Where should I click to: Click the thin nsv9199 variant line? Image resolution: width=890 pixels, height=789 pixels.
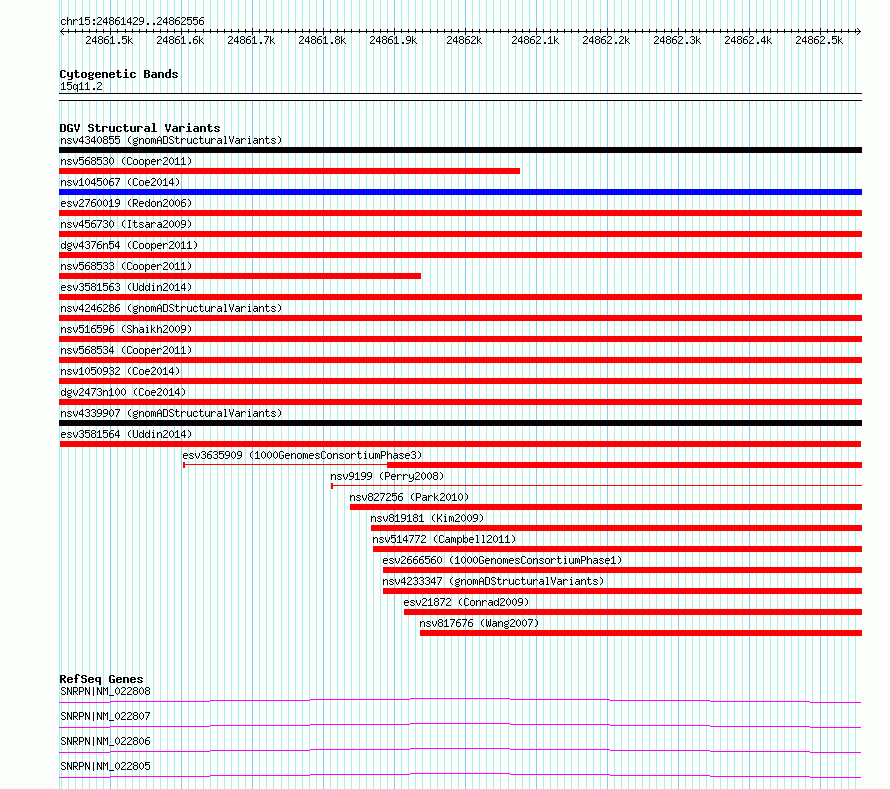click(597, 486)
